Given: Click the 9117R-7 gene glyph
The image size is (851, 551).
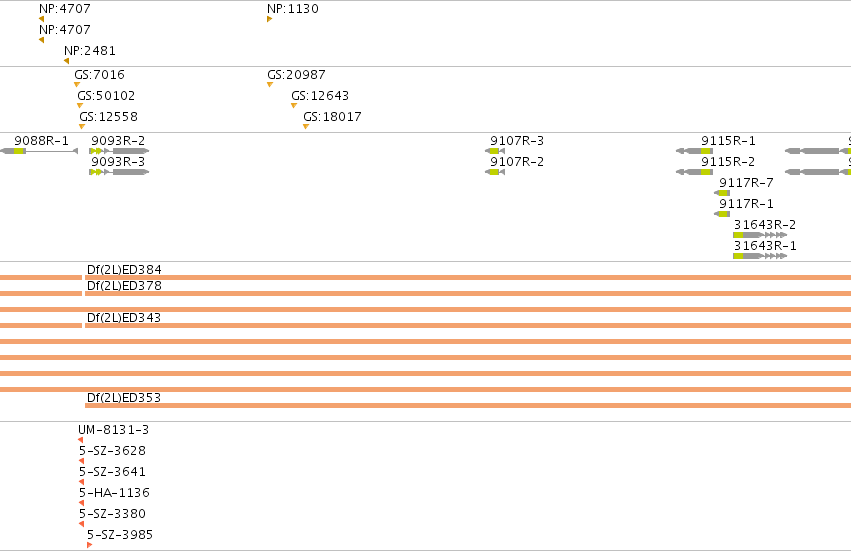Looking at the screenshot, I should coord(722,193).
